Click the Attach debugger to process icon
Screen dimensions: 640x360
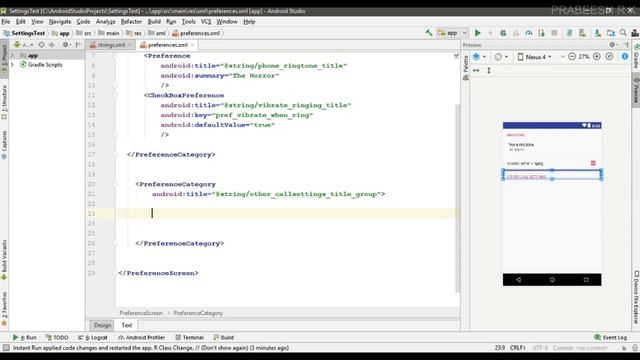coord(542,33)
